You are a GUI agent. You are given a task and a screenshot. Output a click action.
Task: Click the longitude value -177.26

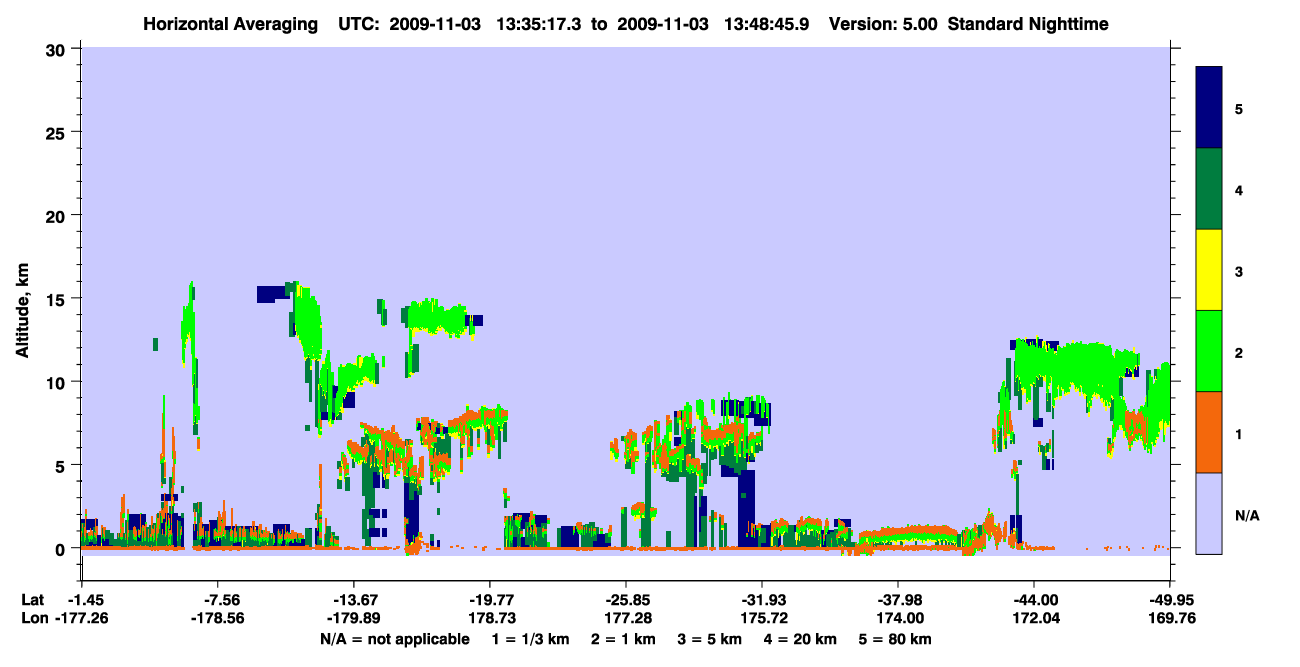click(82, 619)
